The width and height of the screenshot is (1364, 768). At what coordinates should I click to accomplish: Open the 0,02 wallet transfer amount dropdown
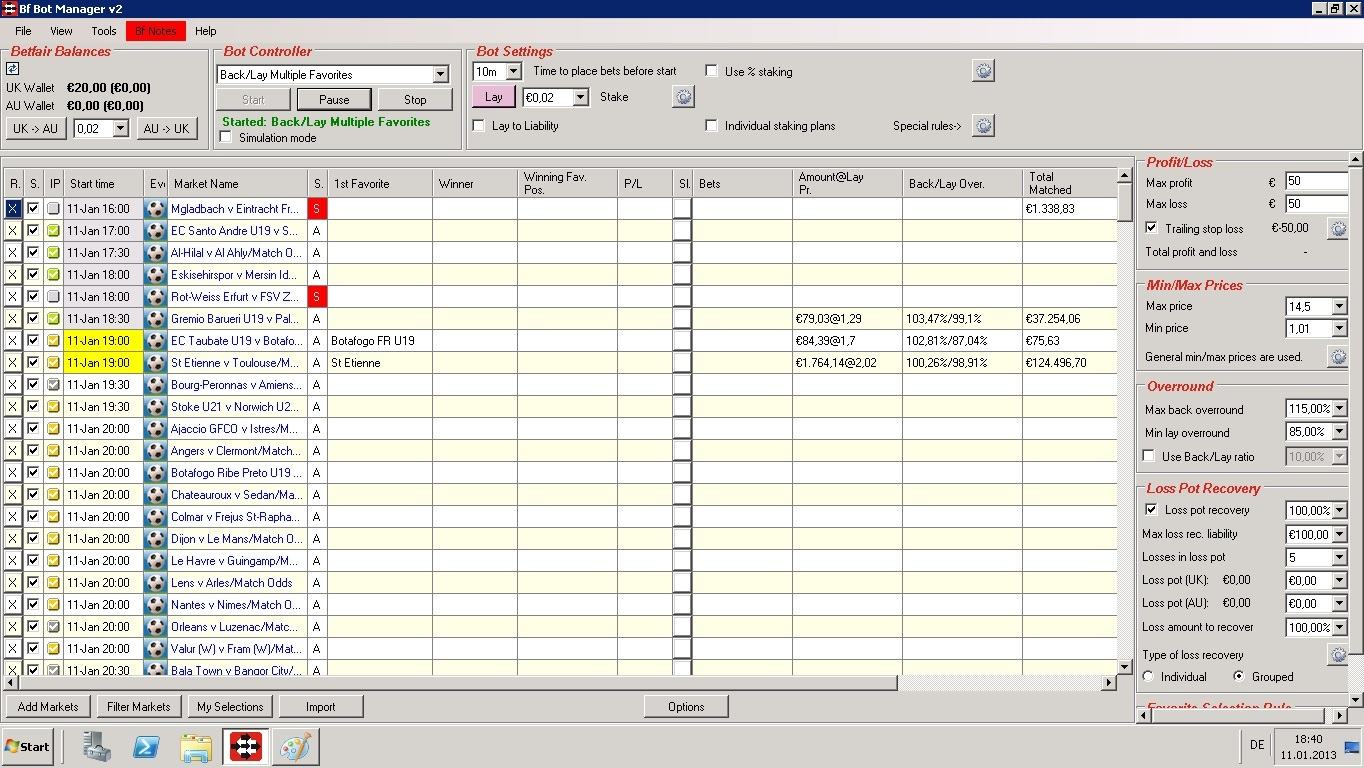point(121,129)
